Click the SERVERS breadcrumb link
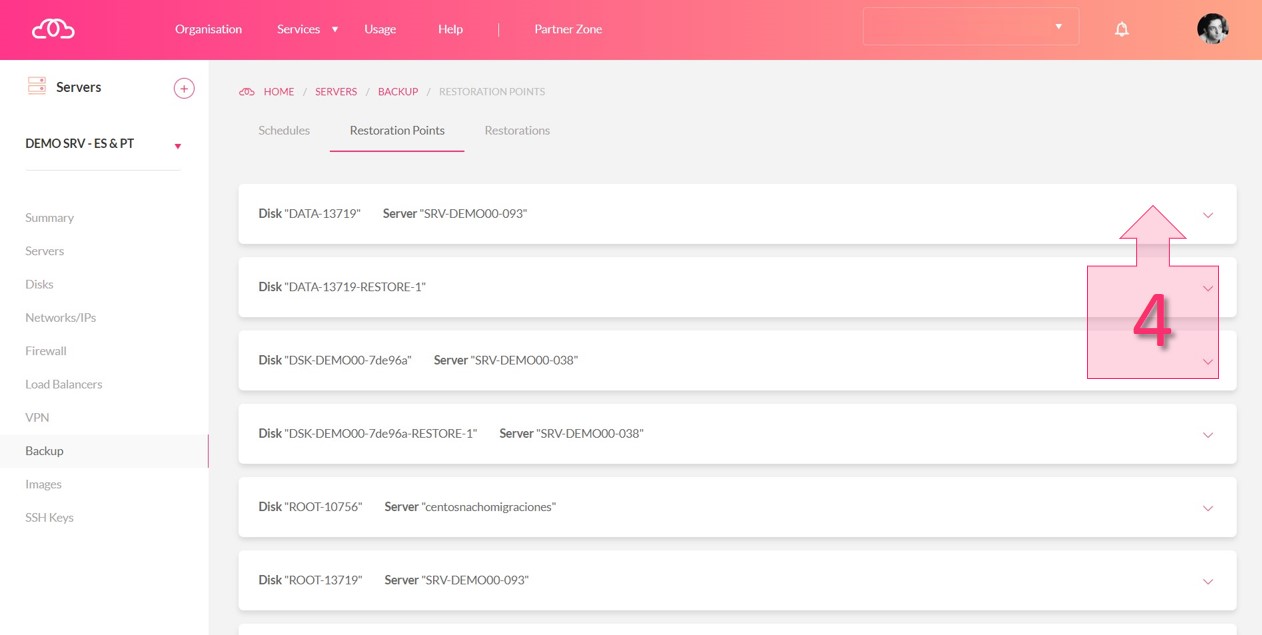Image resolution: width=1262 pixels, height=635 pixels. coord(336,92)
